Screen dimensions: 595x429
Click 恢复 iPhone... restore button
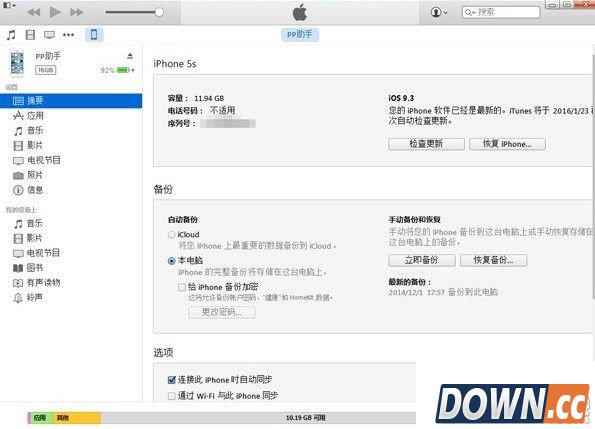[x=507, y=144]
